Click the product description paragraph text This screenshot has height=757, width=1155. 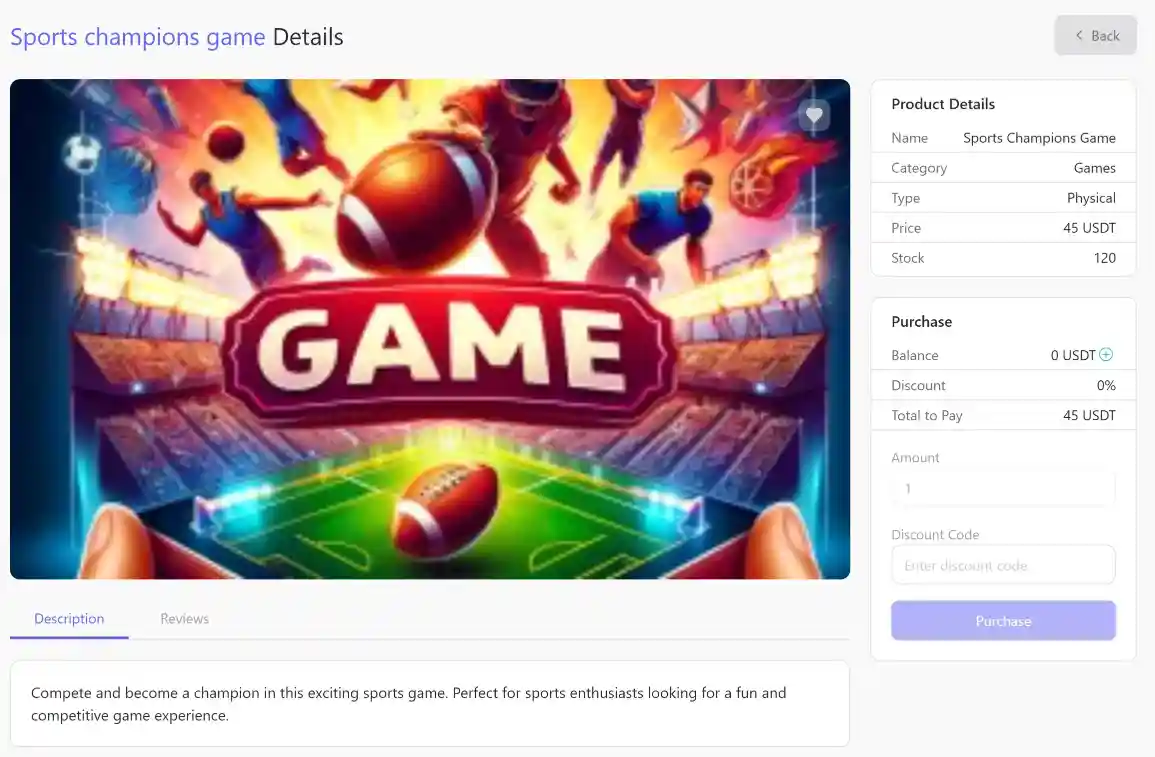pyautogui.click(x=408, y=704)
